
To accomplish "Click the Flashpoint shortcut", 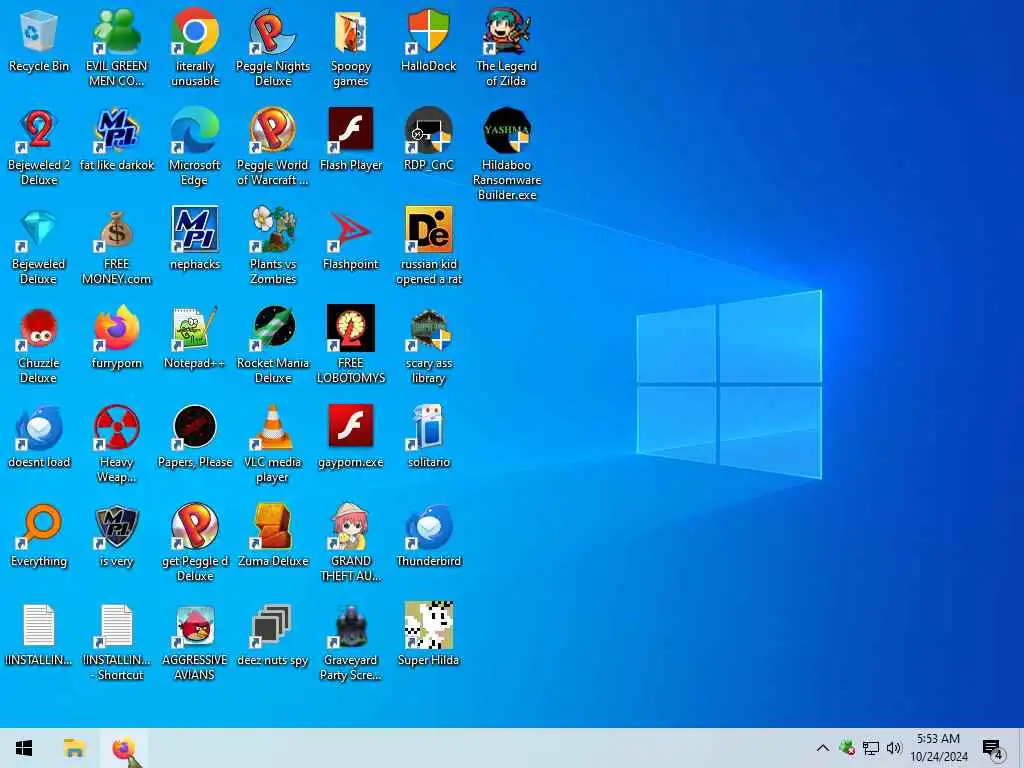I will coord(351,240).
